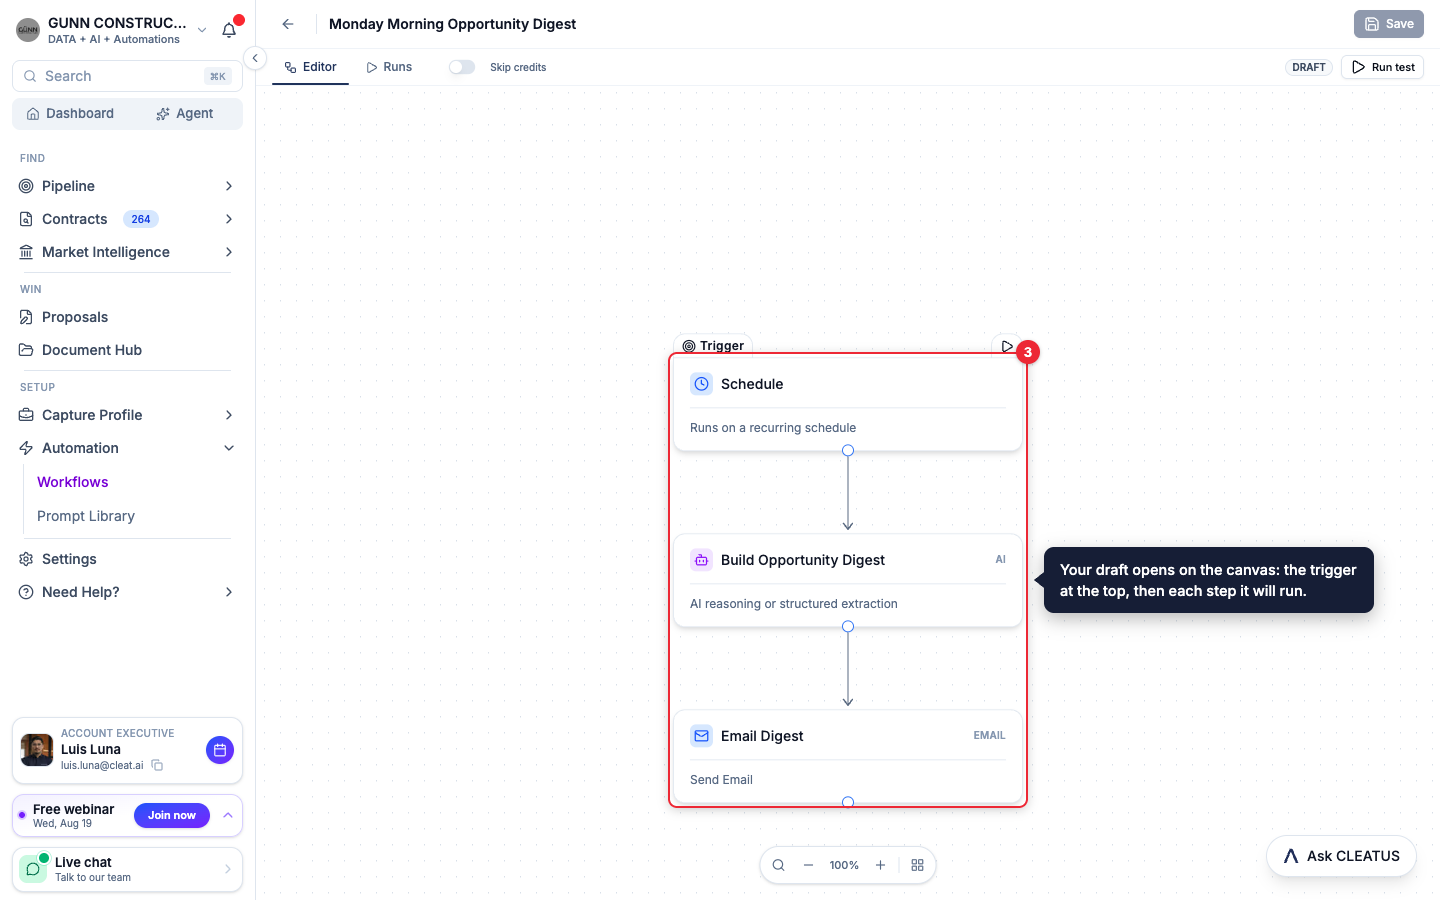Click the Contracts document icon
This screenshot has height=900, width=1440.
tap(26, 219)
